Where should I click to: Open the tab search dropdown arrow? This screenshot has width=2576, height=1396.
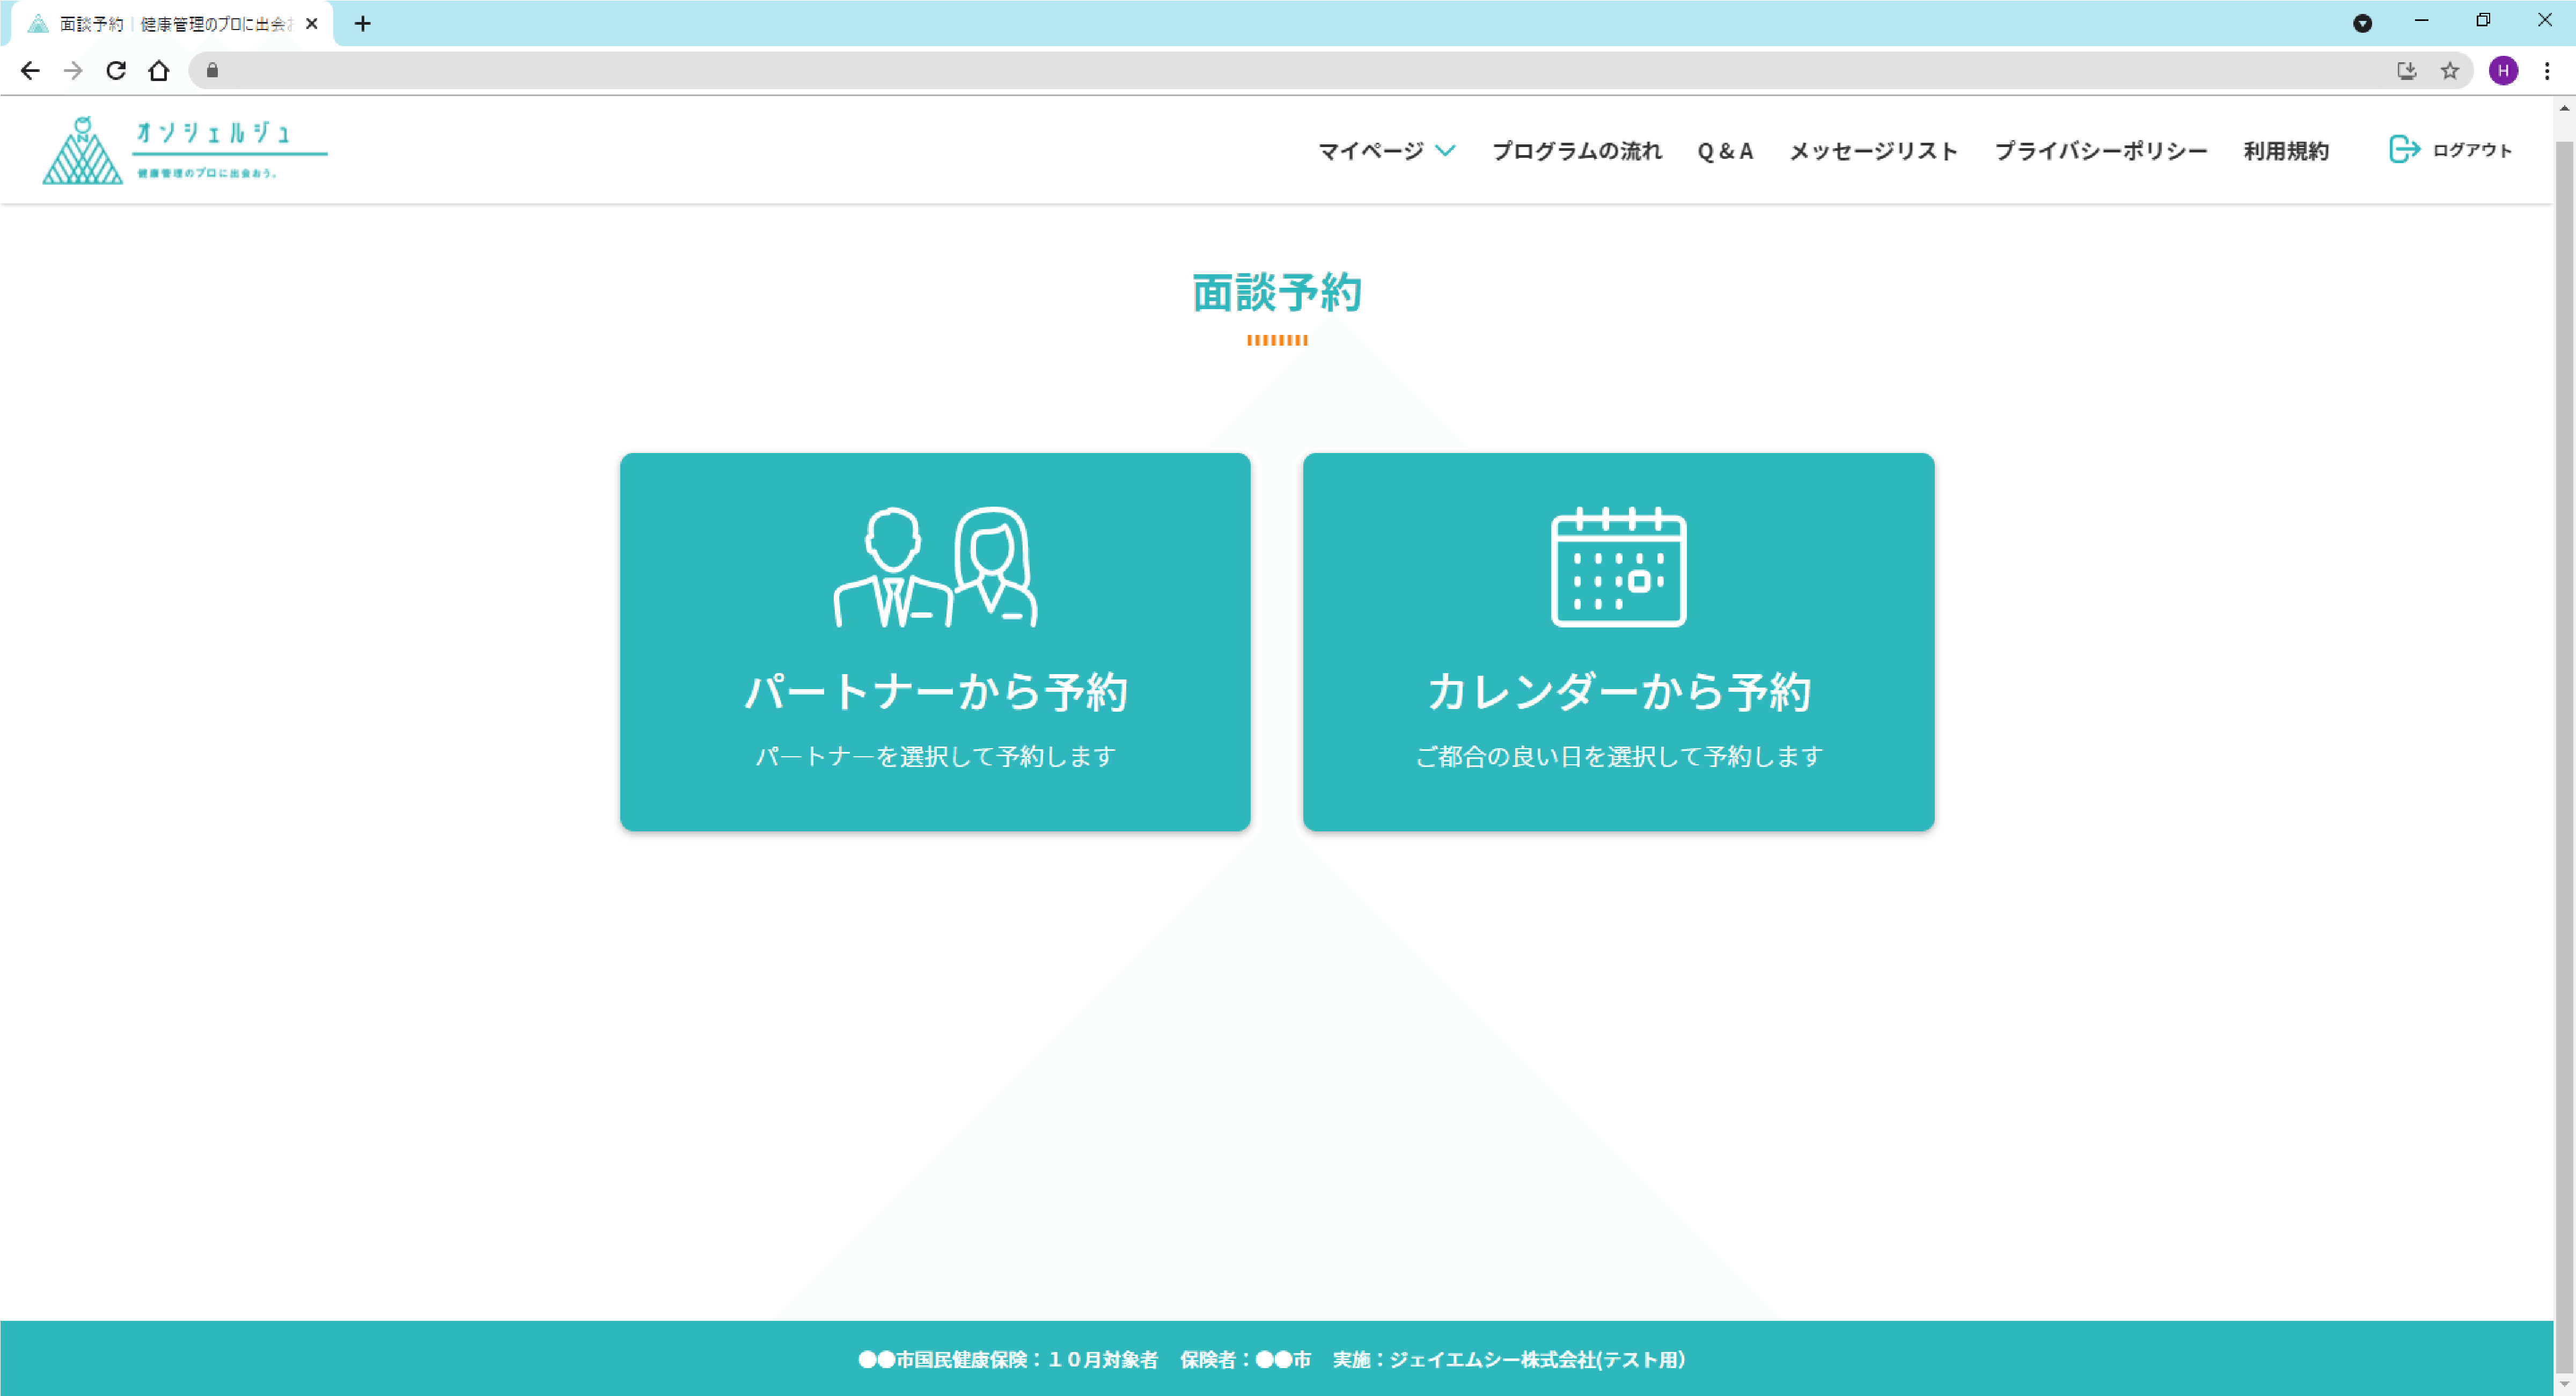(2362, 23)
